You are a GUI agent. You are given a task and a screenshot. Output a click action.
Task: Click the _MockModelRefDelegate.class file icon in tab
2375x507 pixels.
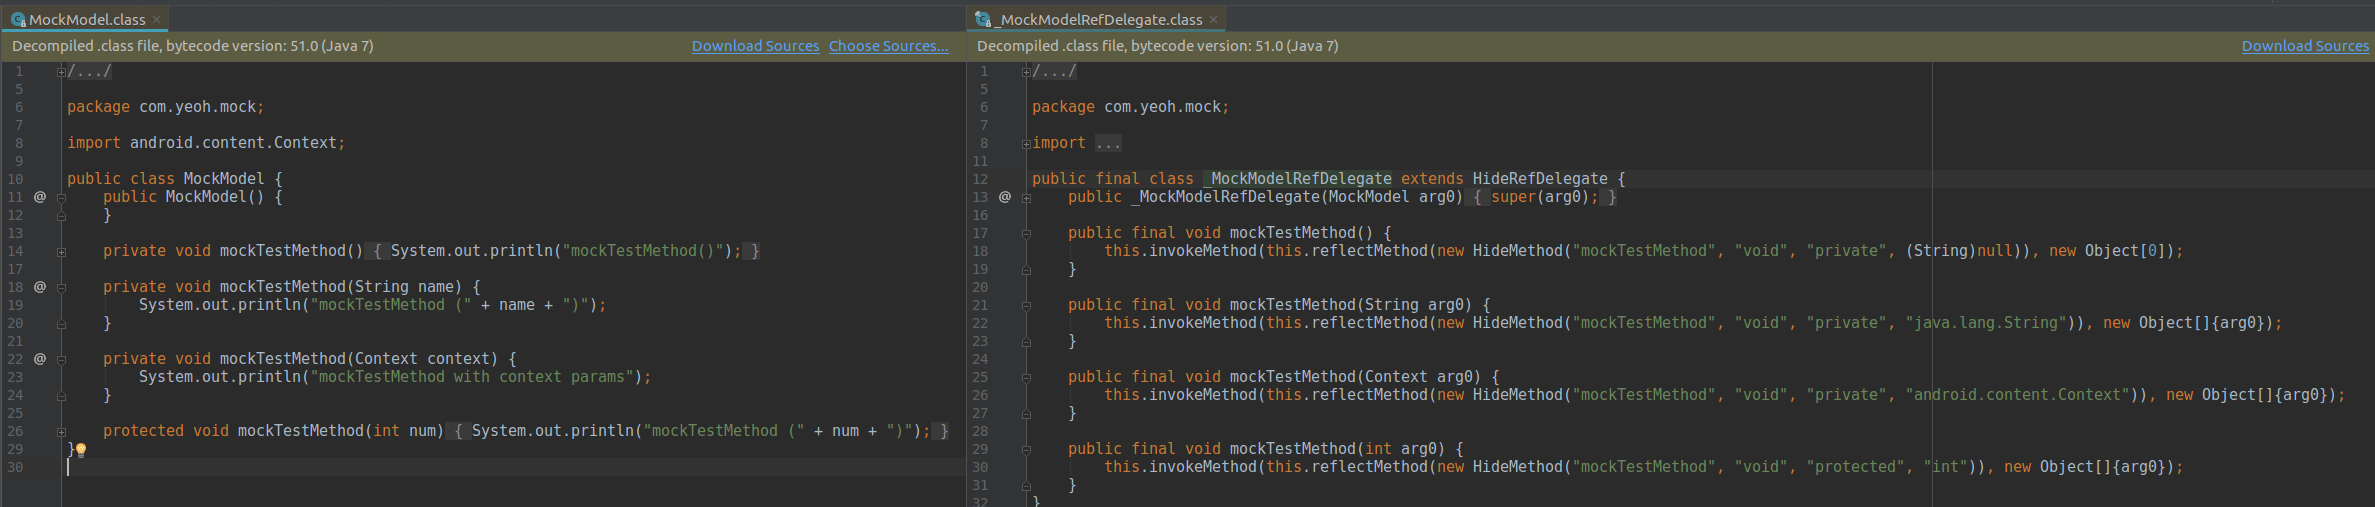tap(983, 19)
